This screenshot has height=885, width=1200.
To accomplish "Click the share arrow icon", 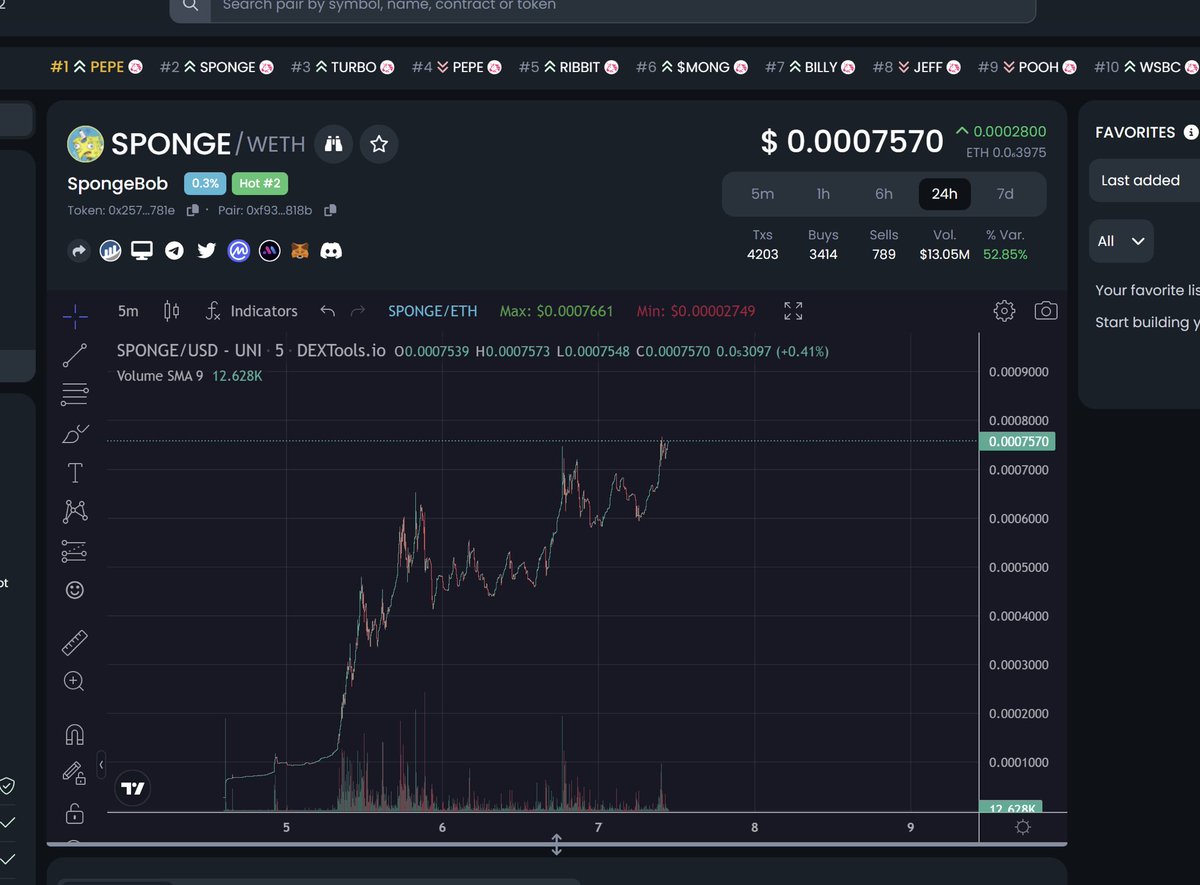I will coord(78,251).
